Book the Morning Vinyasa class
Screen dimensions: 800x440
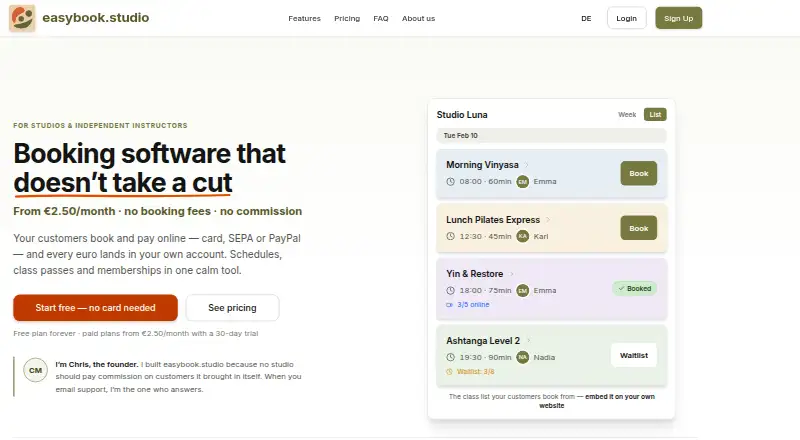639,174
